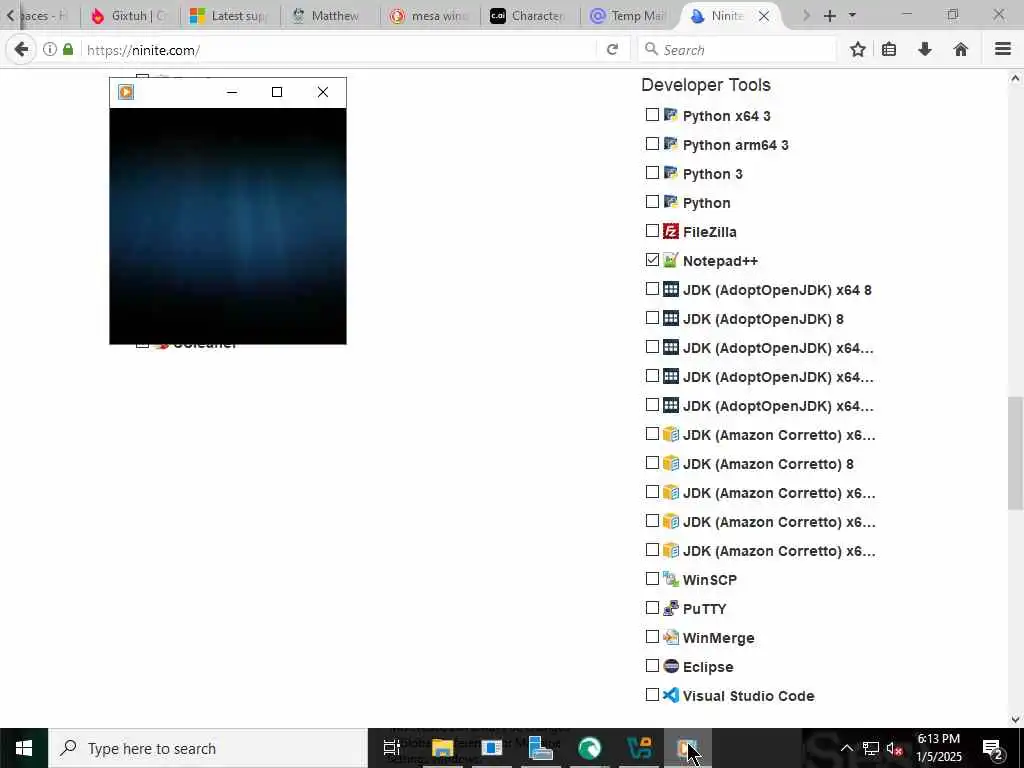Viewport: 1024px width, 768px height.
Task: Switch to the Latest sup tab
Action: pos(230,16)
